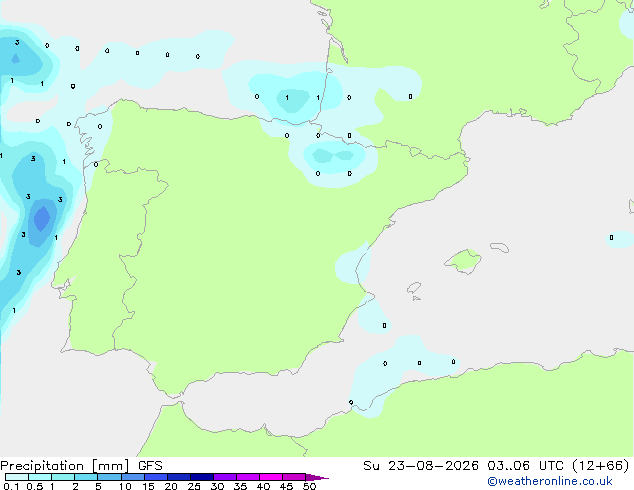
Task: Click the '50' legend scale value
Action: (x=309, y=486)
